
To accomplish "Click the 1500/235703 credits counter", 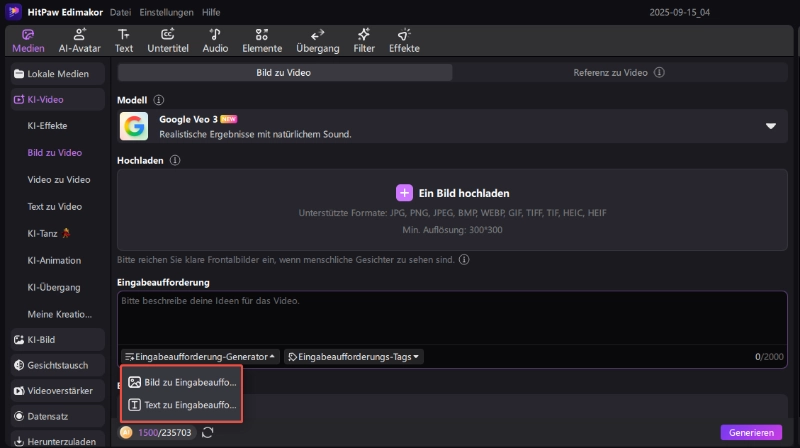I will [x=164, y=433].
